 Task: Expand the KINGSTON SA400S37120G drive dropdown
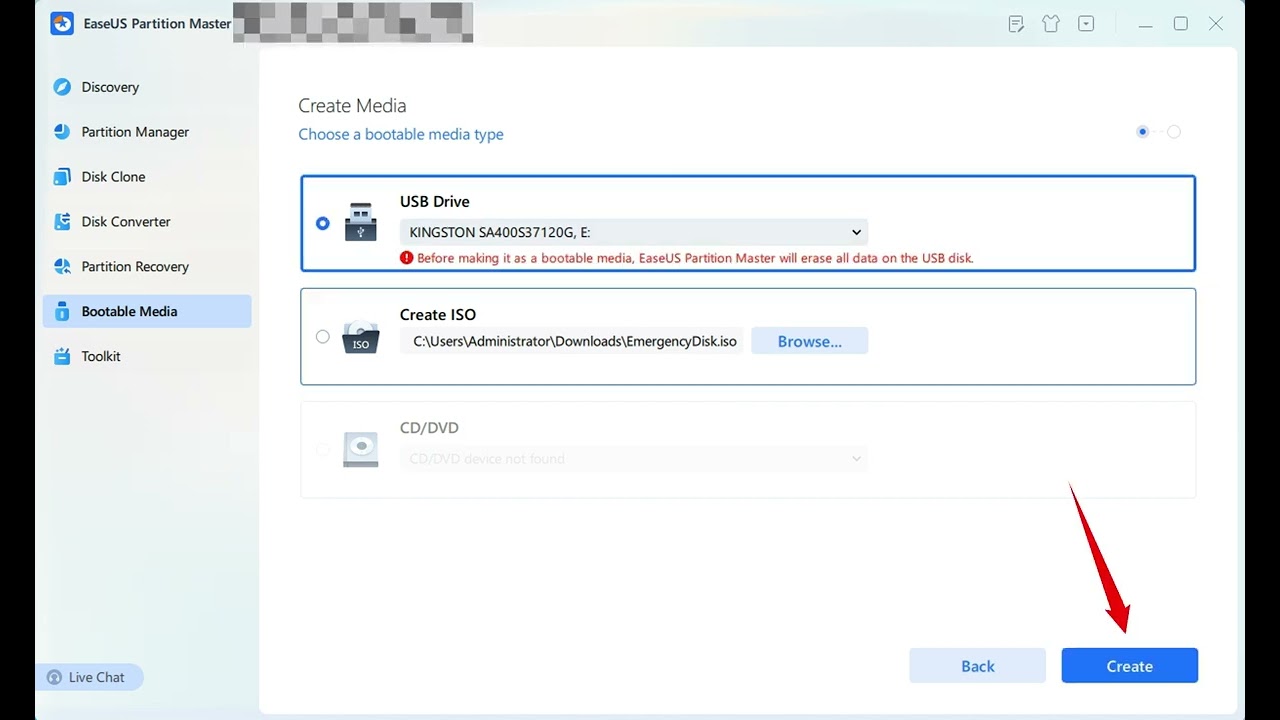coord(634,232)
